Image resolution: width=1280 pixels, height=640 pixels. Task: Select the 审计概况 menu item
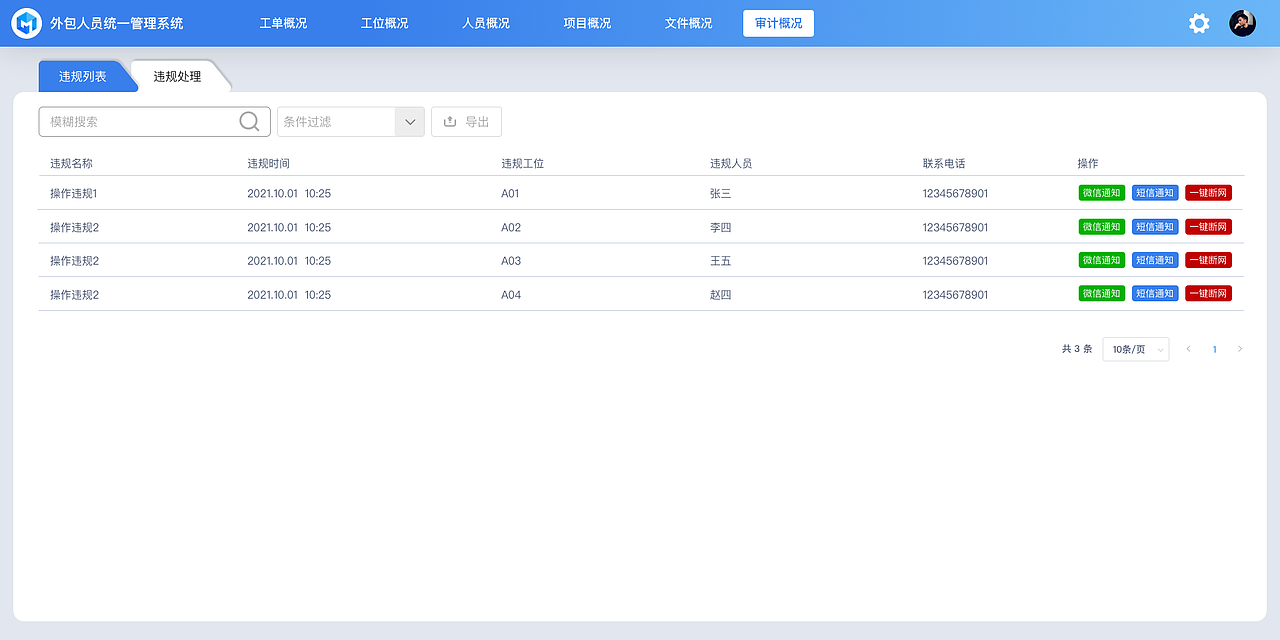pos(778,22)
